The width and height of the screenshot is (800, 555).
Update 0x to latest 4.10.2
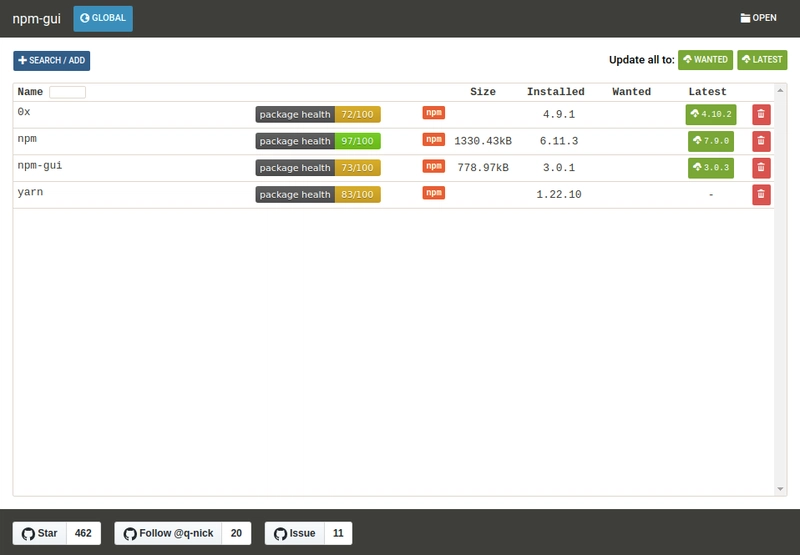coord(711,114)
